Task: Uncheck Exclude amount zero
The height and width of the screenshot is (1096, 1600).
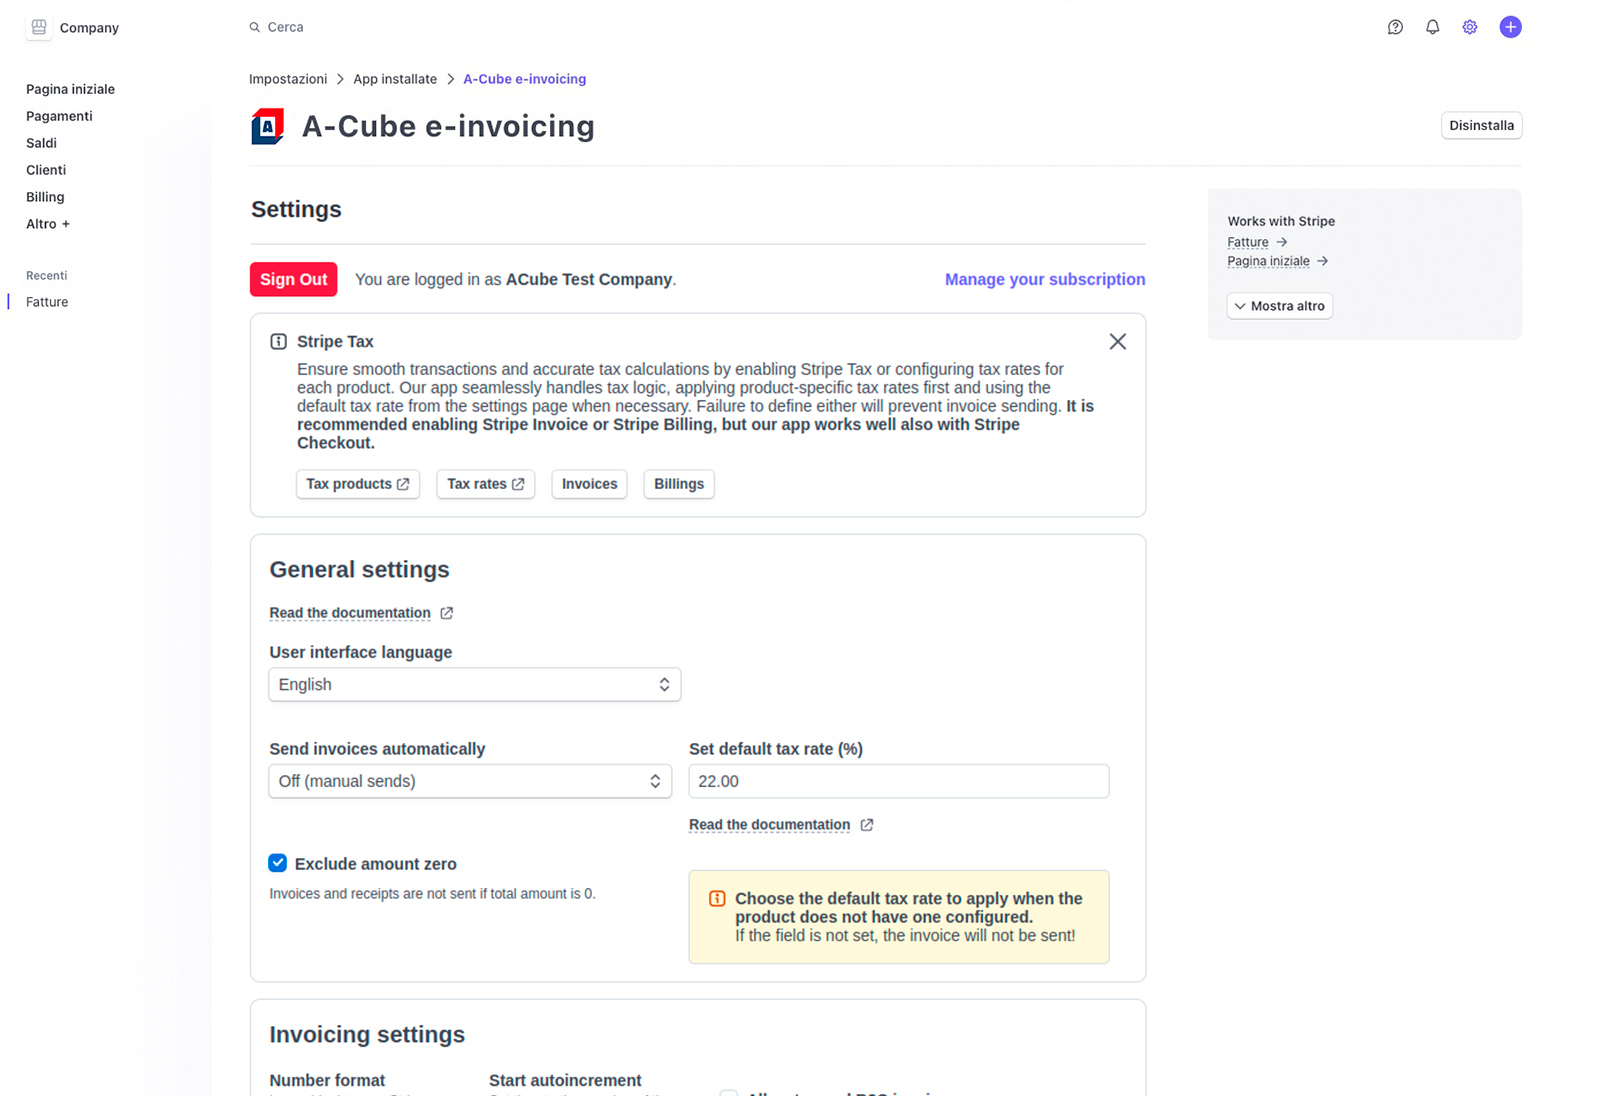Action: [277, 862]
